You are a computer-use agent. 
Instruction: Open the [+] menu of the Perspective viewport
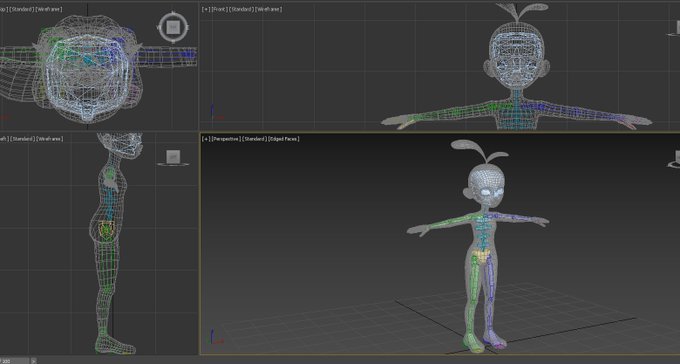pyautogui.click(x=206, y=139)
